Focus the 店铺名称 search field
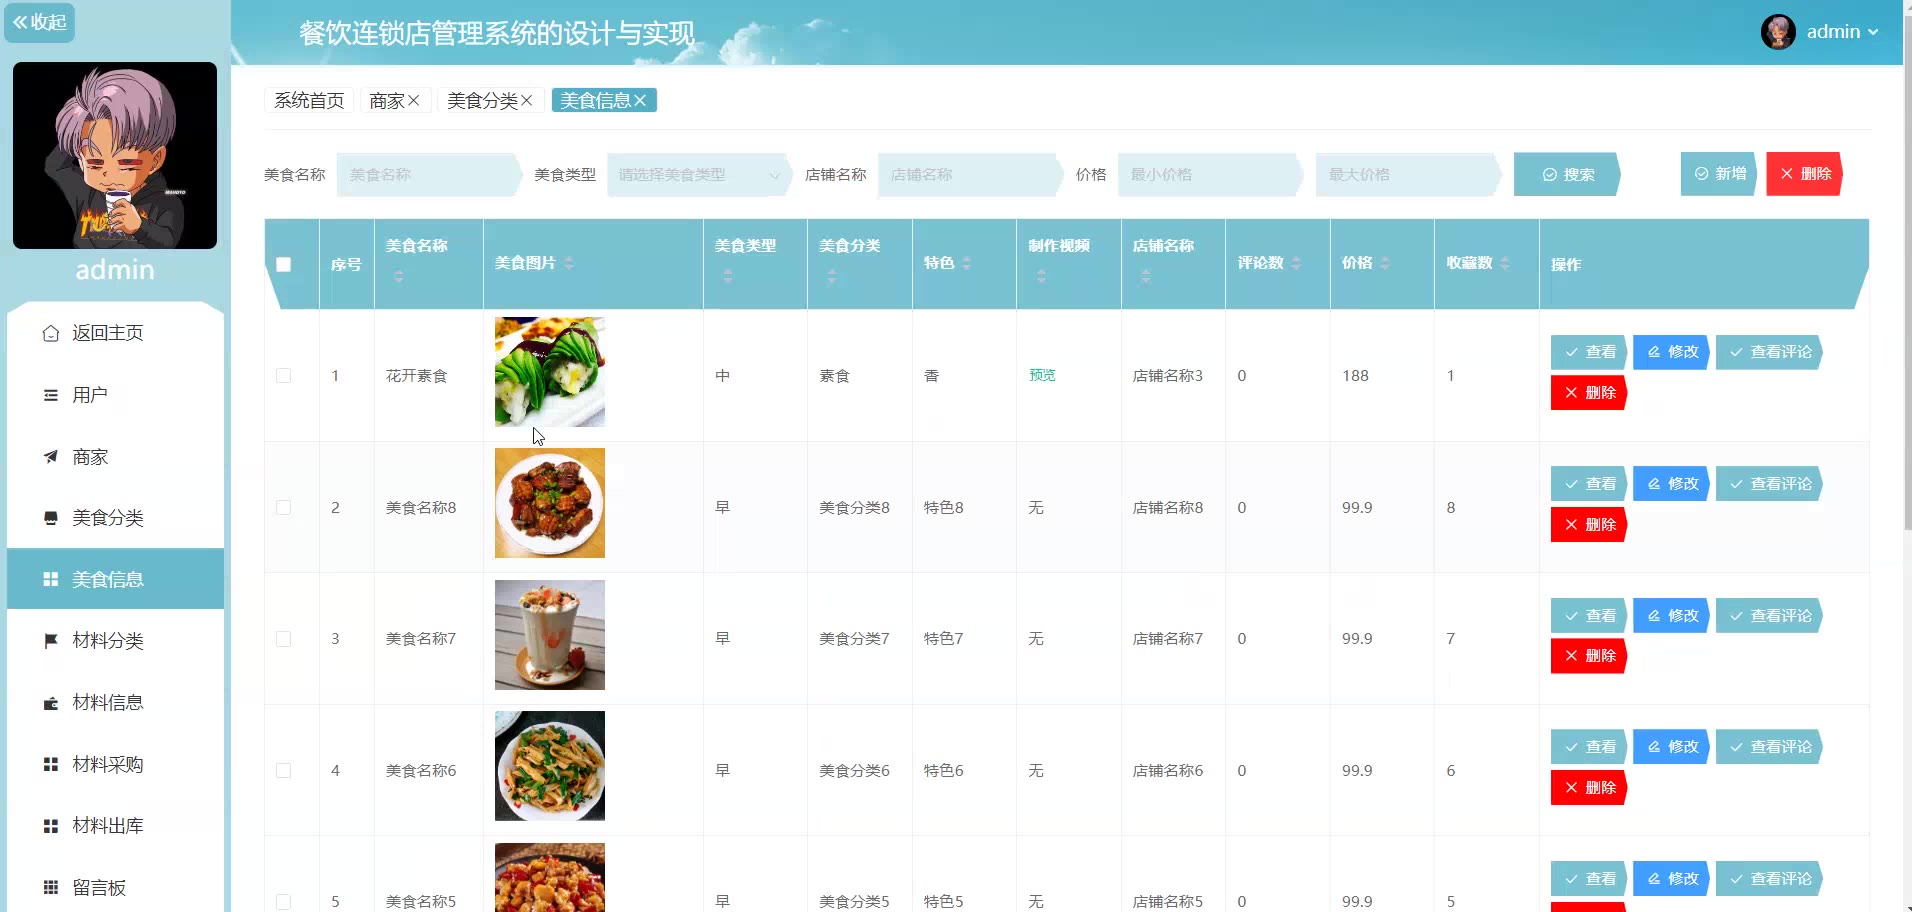Screen dimensions: 1912x912 coord(969,174)
